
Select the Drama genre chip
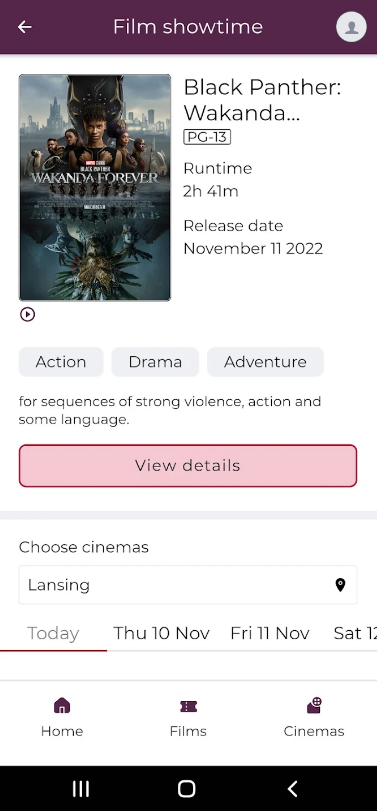(155, 362)
